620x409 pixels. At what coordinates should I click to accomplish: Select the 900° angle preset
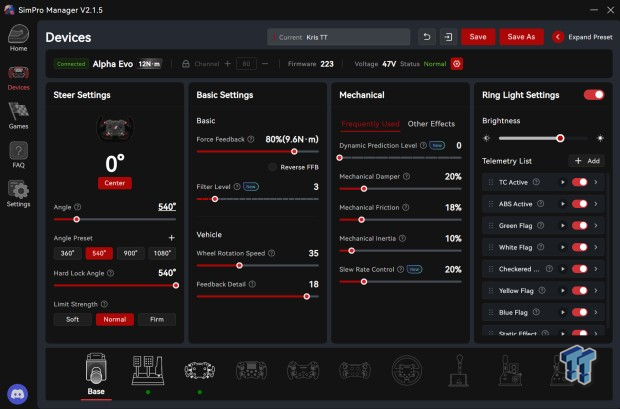pyautogui.click(x=130, y=253)
